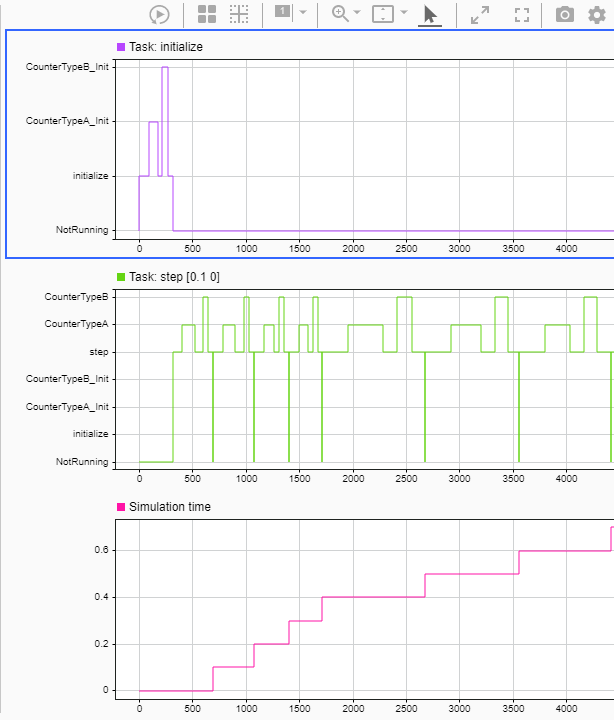Screen dimensions: 614x720
Task: Open the zoom mode dropdown arrow
Action: coord(357,12)
